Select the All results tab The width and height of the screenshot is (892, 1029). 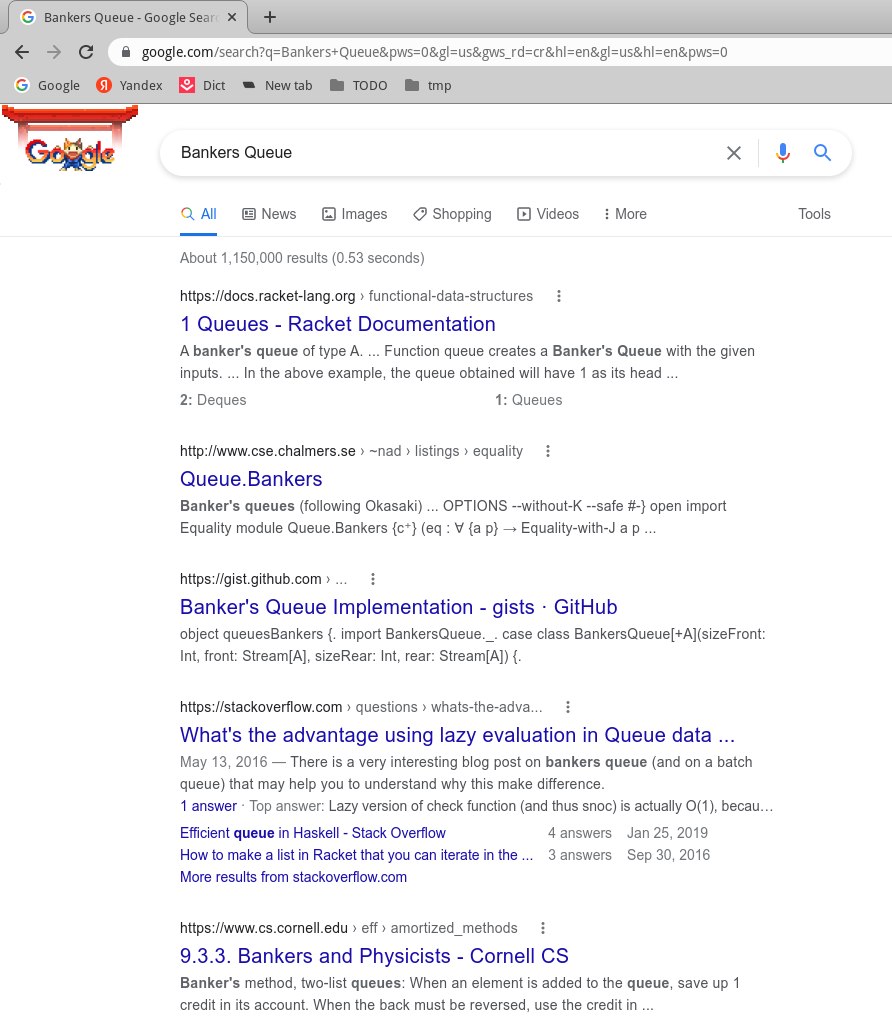[198, 214]
